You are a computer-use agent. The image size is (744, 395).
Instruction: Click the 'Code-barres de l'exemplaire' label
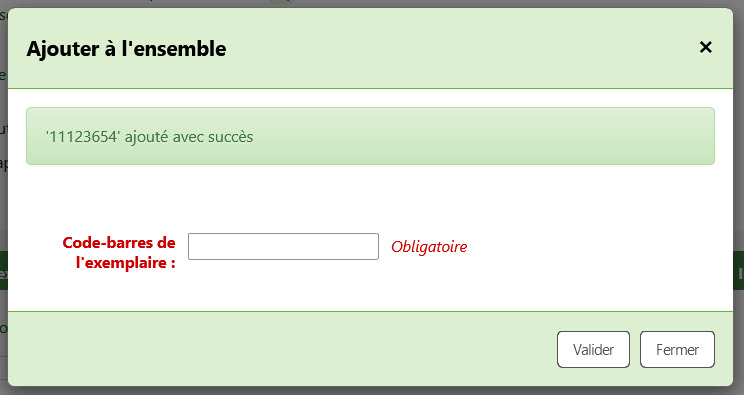click(x=119, y=252)
